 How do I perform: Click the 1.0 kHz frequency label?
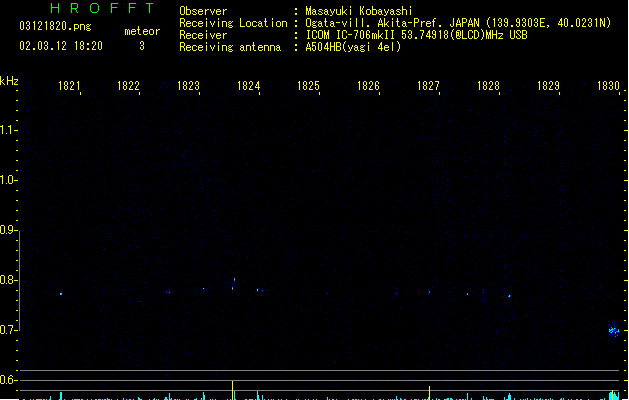(7, 180)
